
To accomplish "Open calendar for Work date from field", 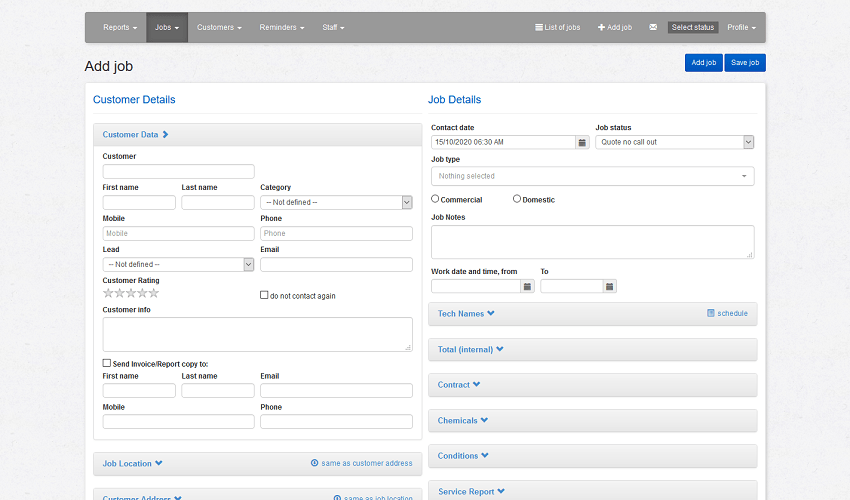I will click(527, 286).
